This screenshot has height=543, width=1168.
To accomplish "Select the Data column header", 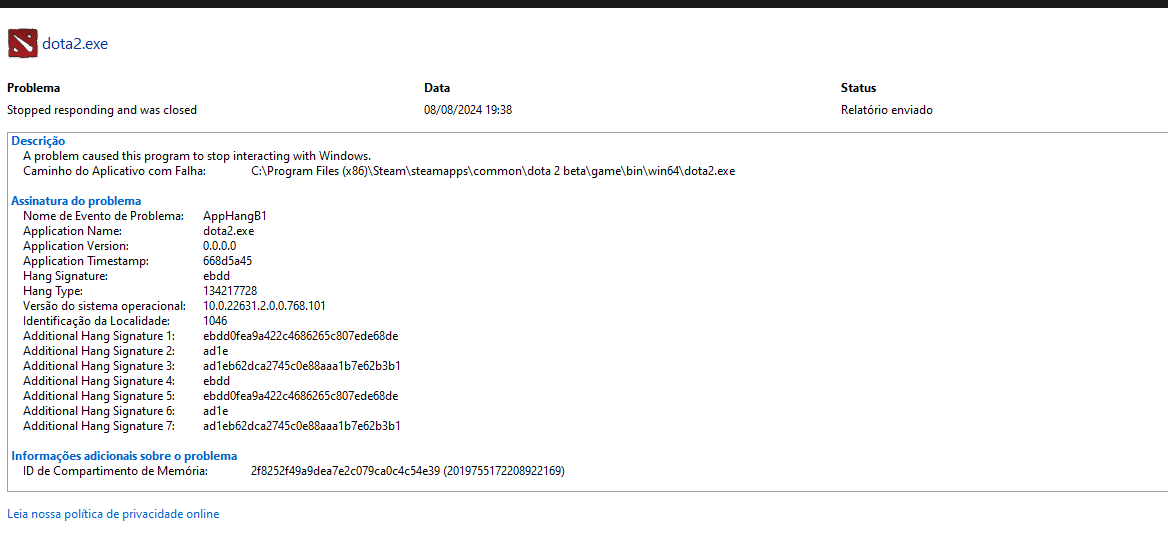I will coord(437,88).
